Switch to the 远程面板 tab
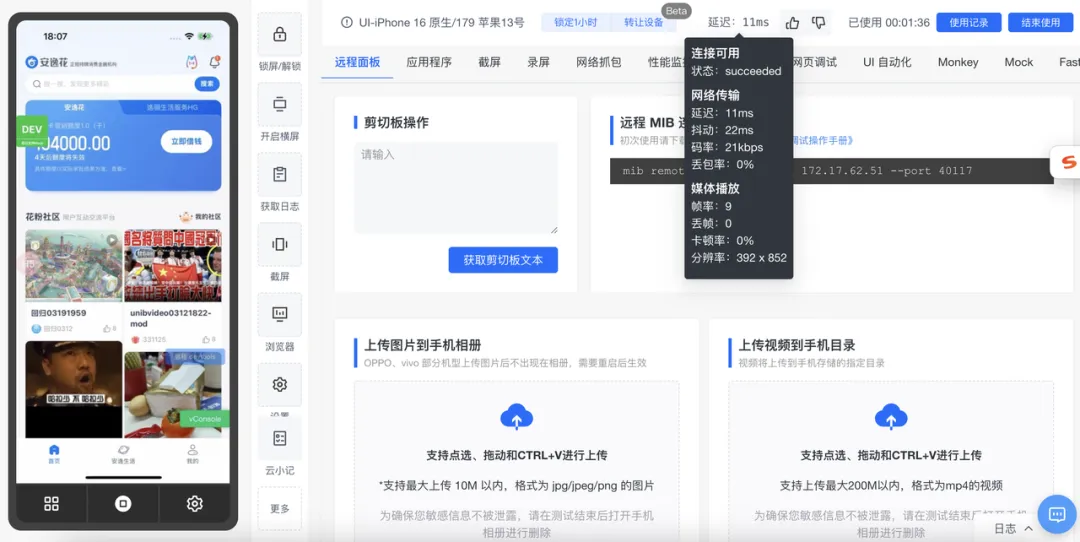1080x542 pixels. tap(357, 62)
